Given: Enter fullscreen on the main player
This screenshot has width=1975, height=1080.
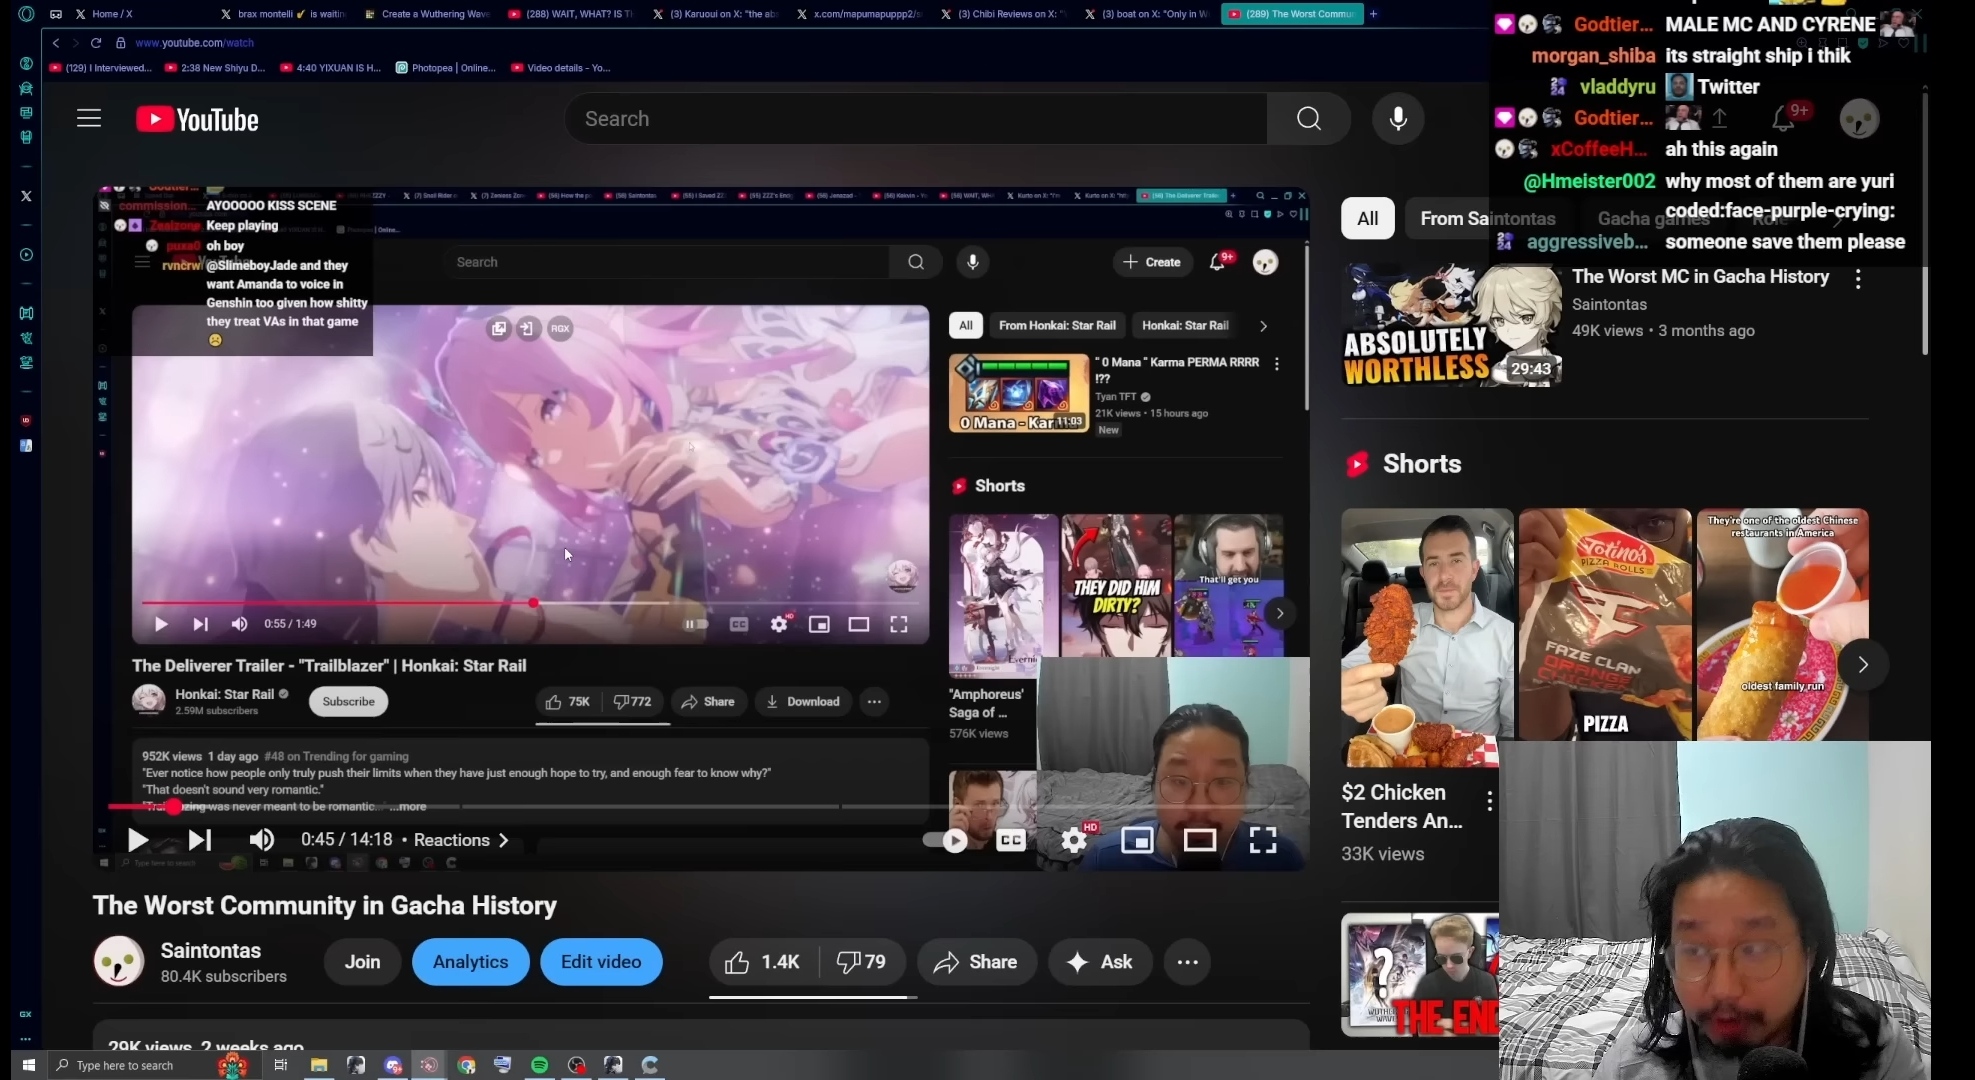Looking at the screenshot, I should (1263, 840).
